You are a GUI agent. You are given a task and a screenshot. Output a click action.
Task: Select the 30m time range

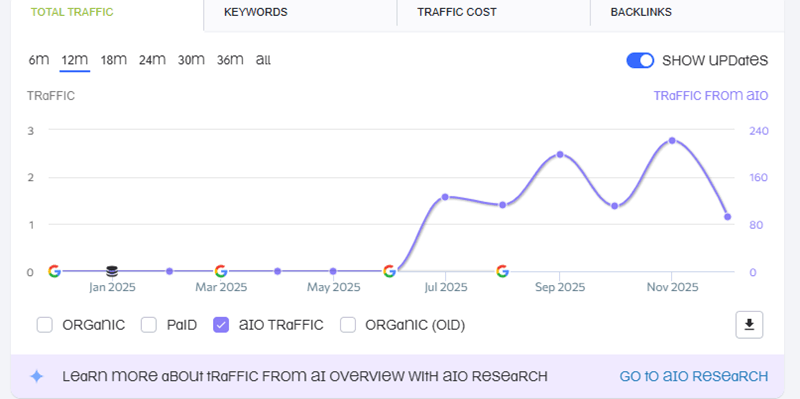point(191,60)
